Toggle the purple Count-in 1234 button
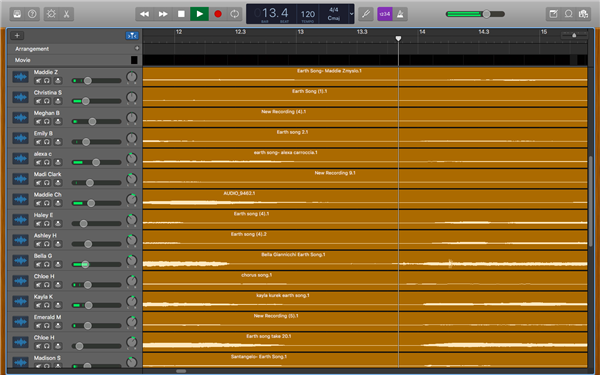Image resolution: width=600 pixels, height=375 pixels. tap(385, 14)
